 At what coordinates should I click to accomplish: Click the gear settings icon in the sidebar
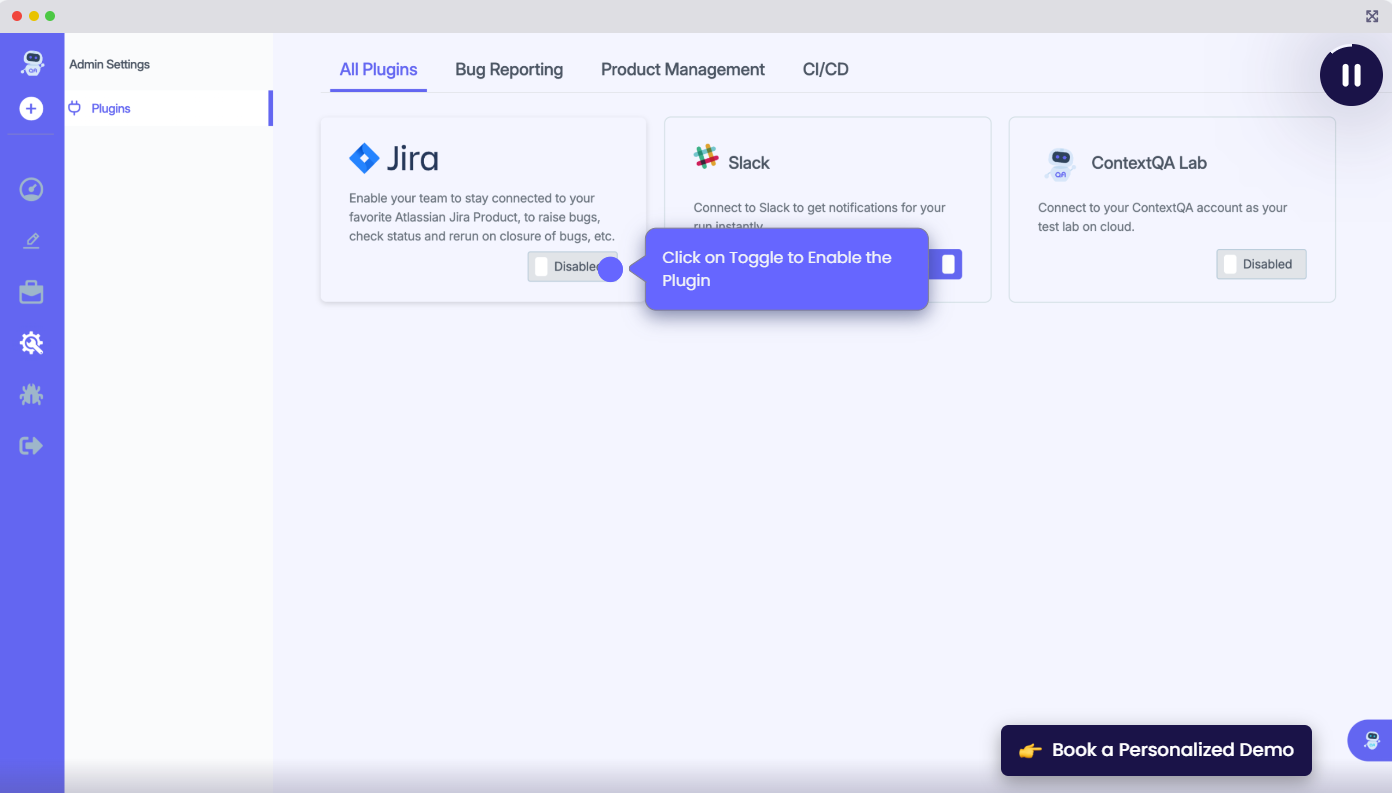[x=32, y=343]
